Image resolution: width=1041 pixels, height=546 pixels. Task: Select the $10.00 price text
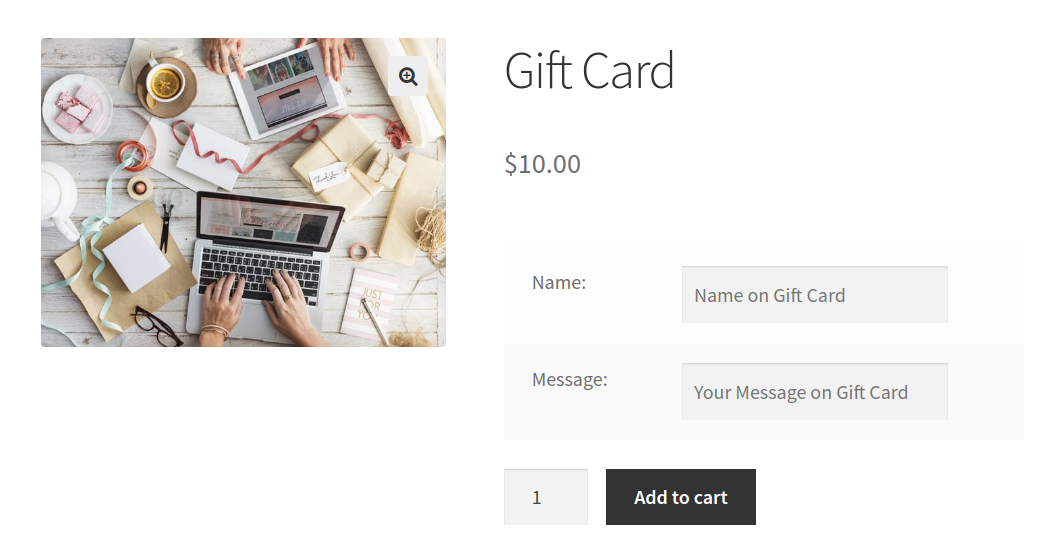[x=542, y=164]
